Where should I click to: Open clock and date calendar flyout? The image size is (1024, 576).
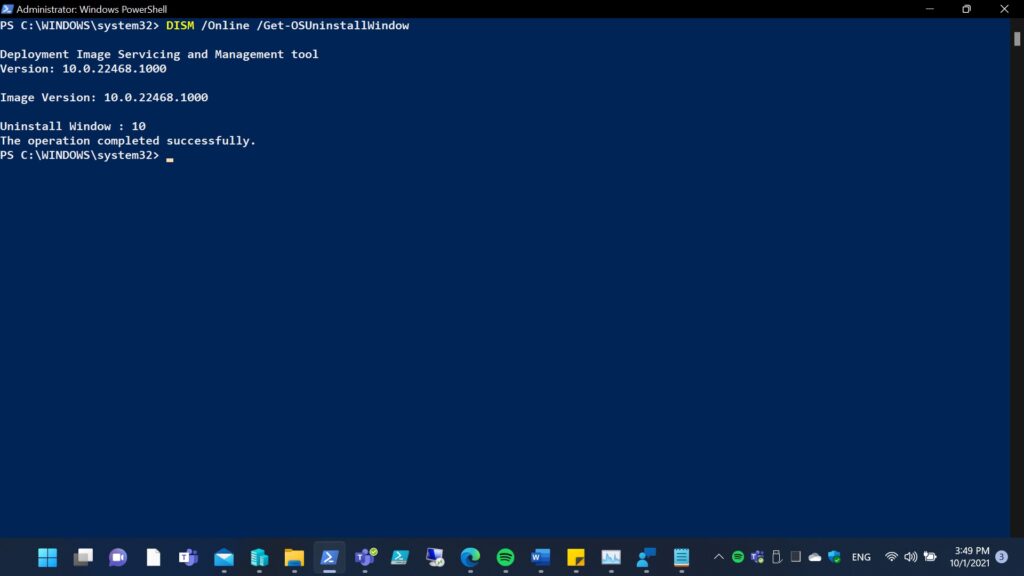click(x=969, y=557)
